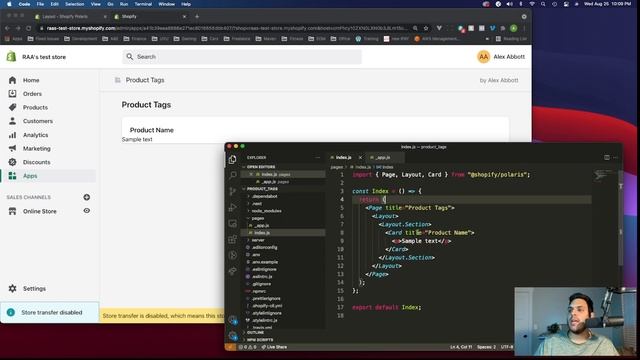
Task: Click the Wi-Fi icon in the menu bar
Action: [x=532, y=4]
